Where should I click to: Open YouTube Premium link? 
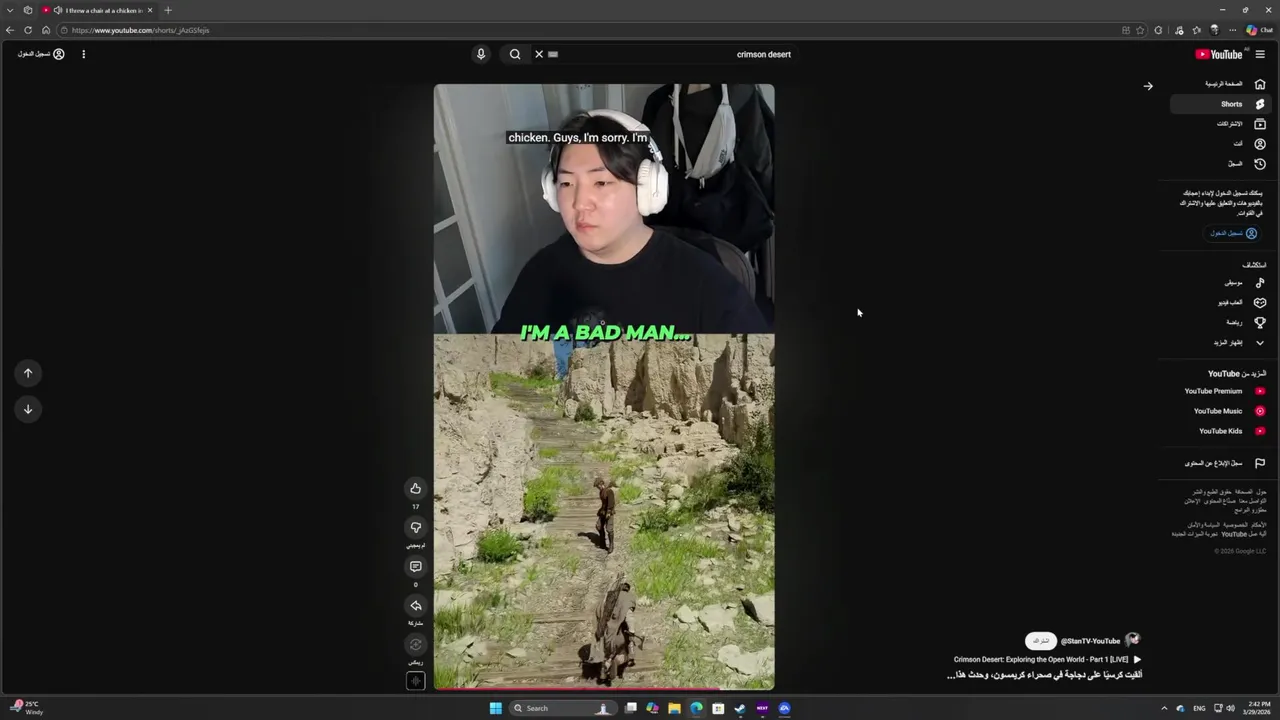tap(1221, 391)
